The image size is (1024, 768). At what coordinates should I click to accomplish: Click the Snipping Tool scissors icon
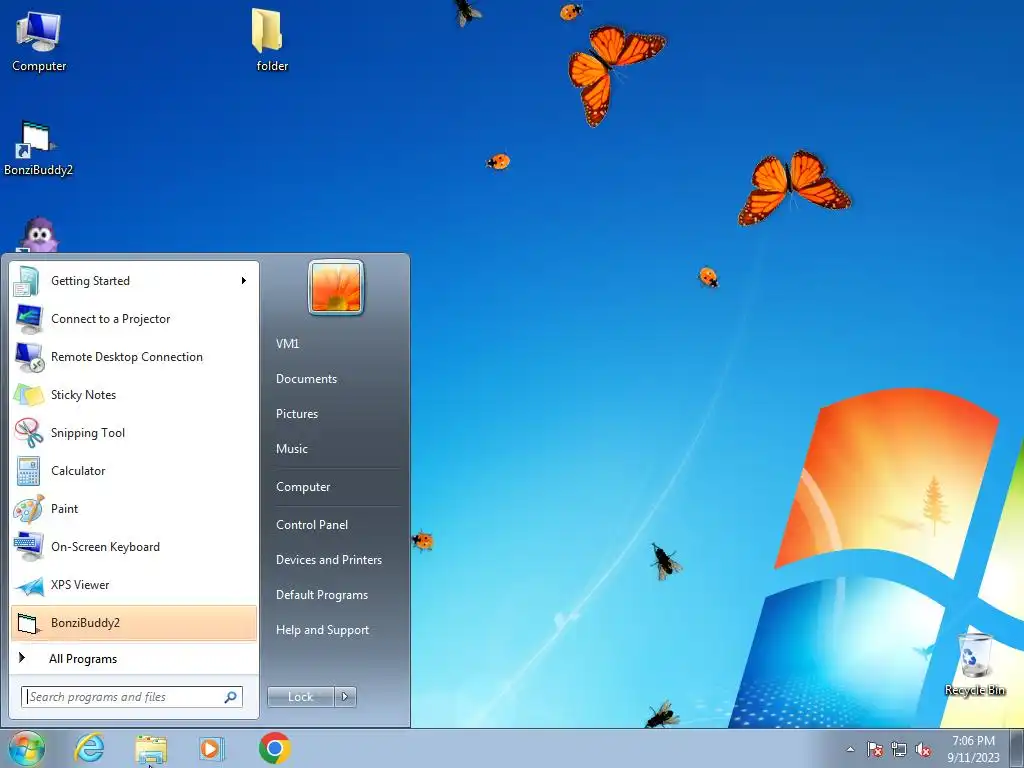pos(28,433)
